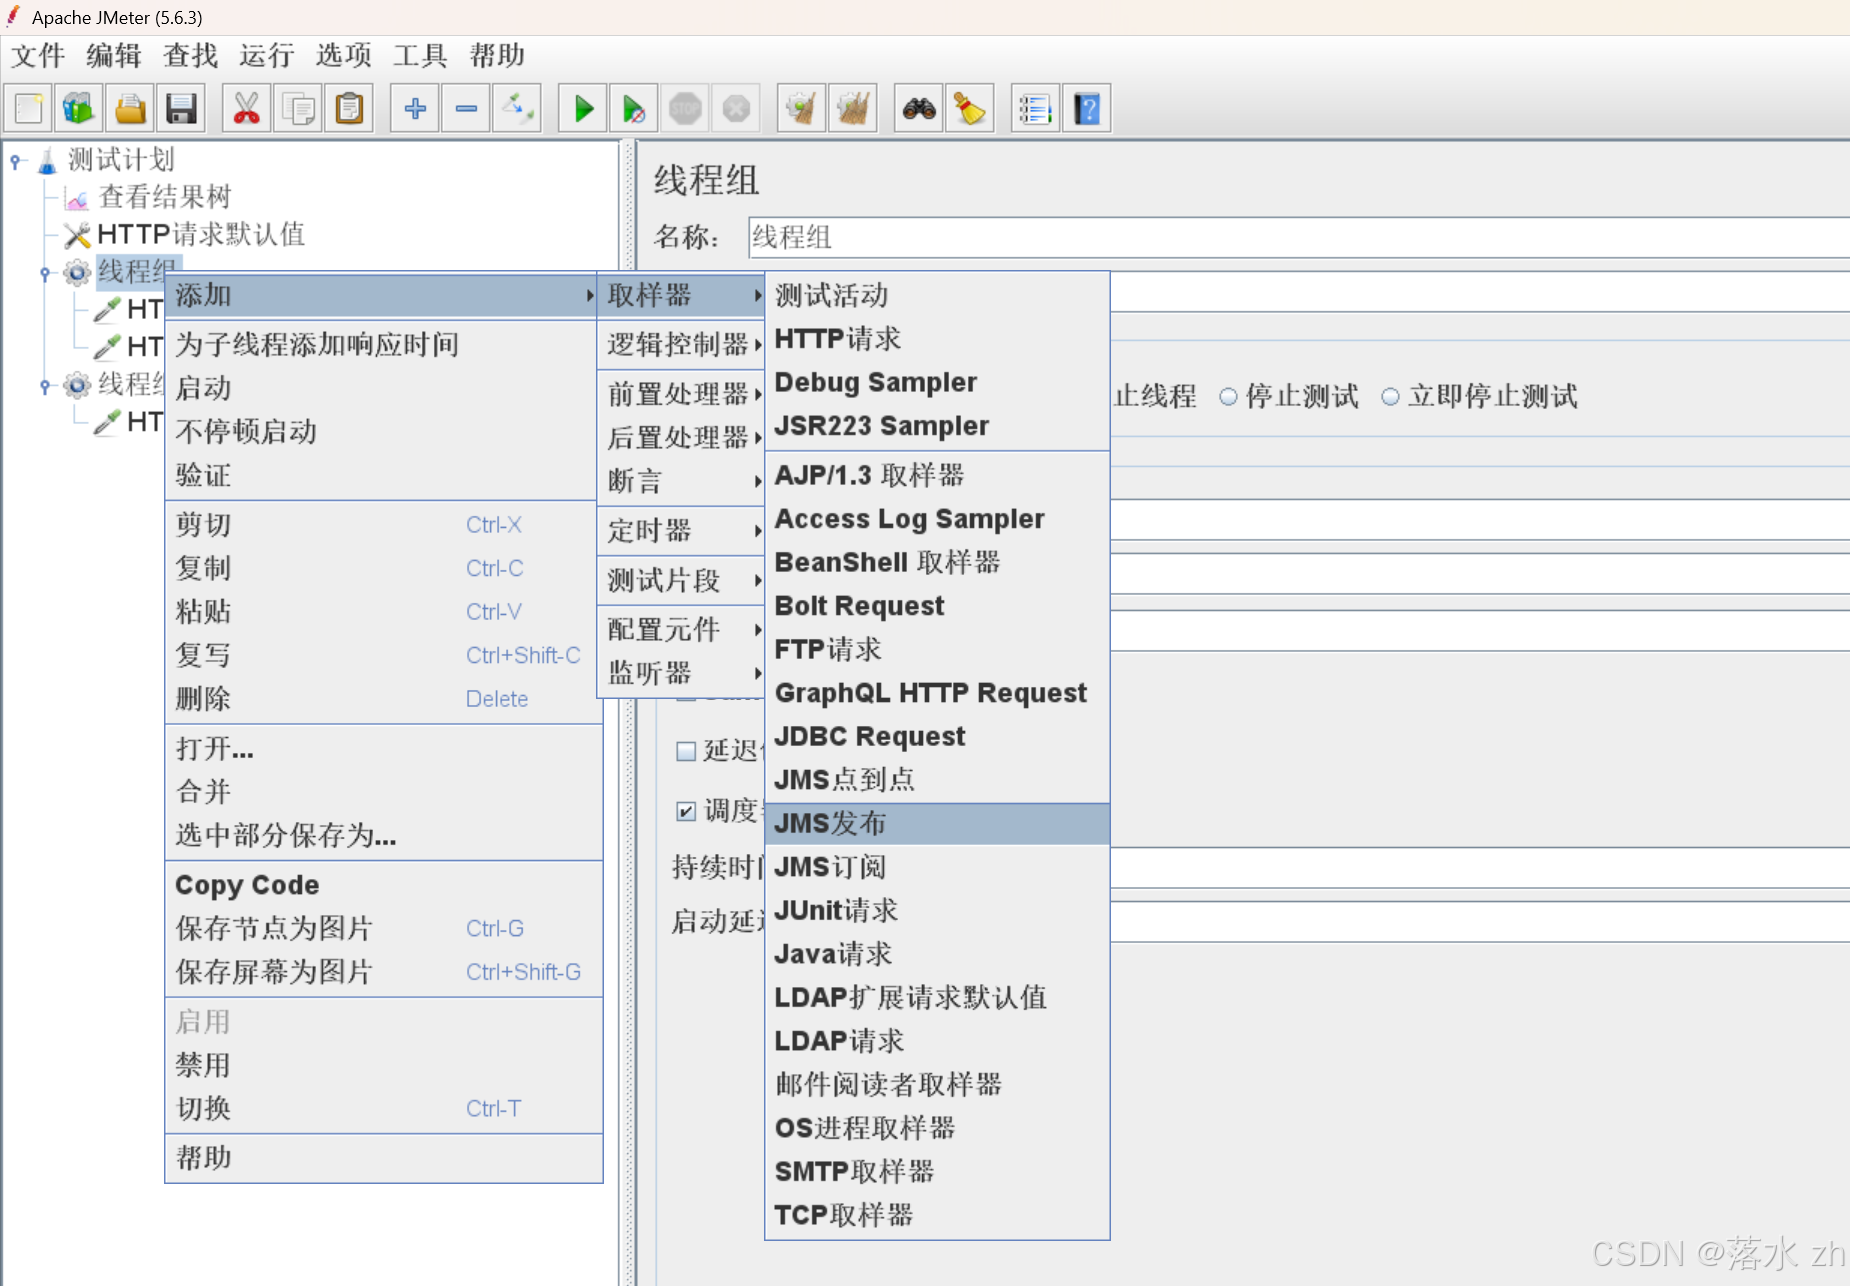Open the 文件 menu
1850x1286 pixels.
tap(38, 56)
